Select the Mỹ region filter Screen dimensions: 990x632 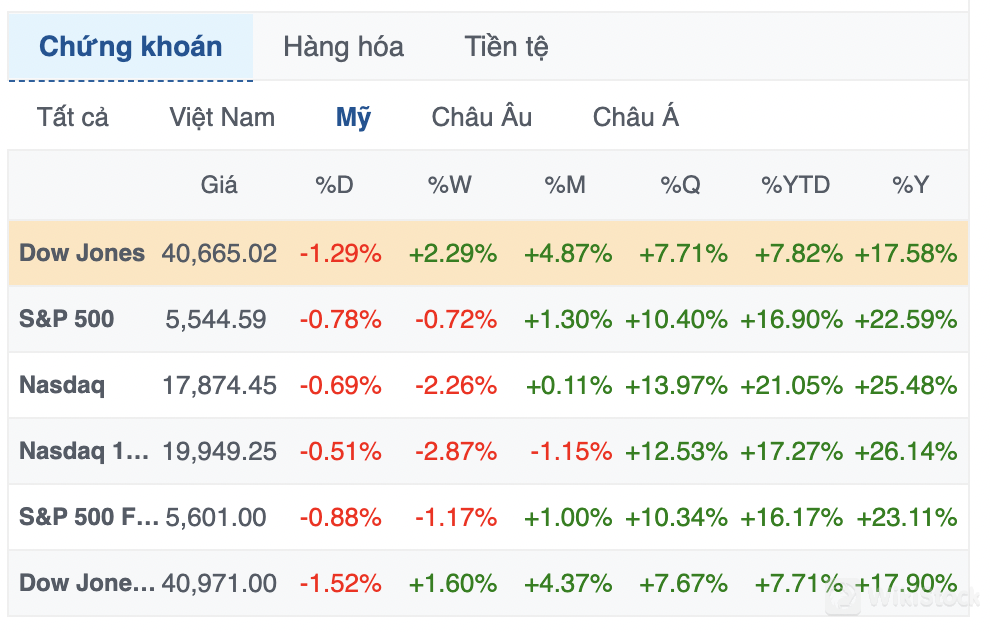pyautogui.click(x=353, y=118)
